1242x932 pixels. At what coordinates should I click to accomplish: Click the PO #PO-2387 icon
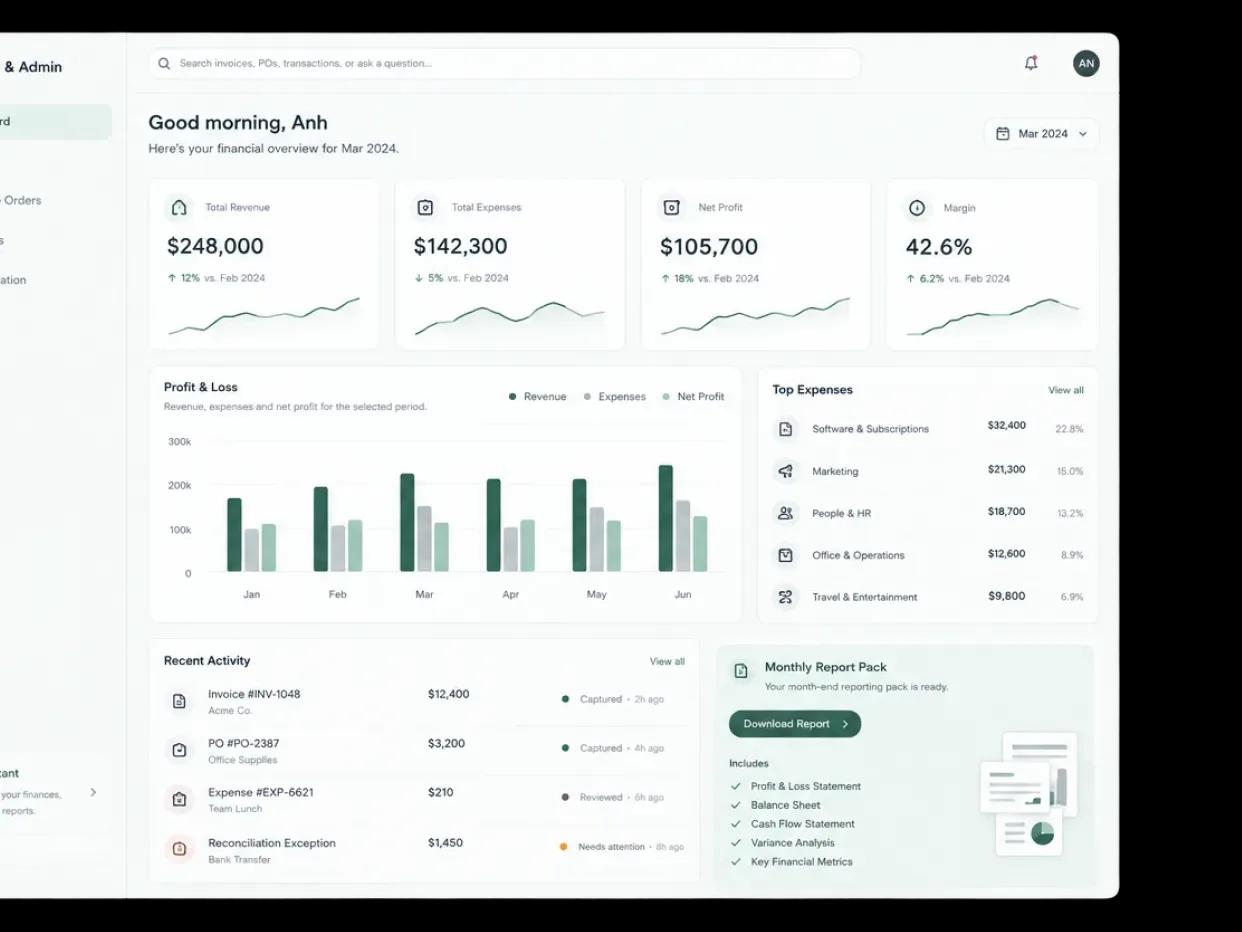pyautogui.click(x=179, y=750)
